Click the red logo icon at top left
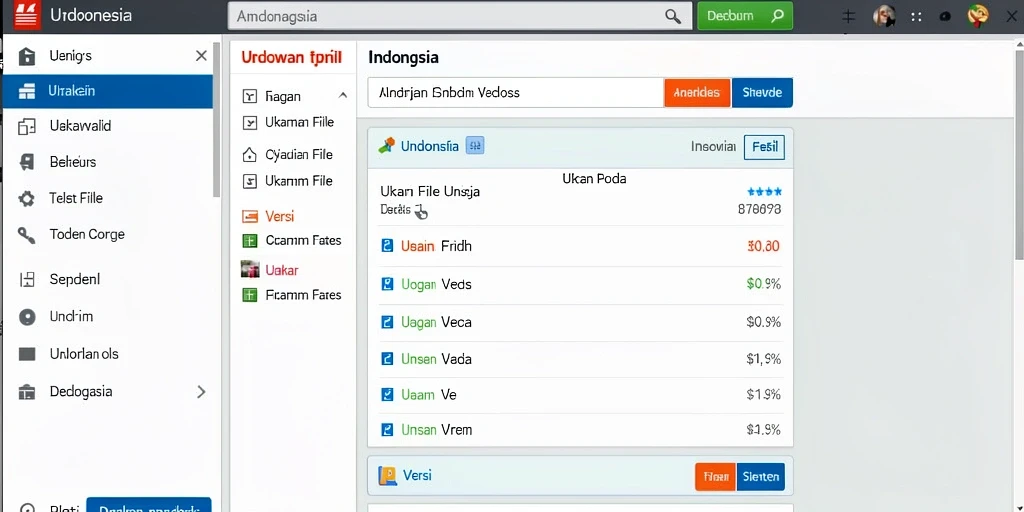This screenshot has height=512, width=1024. coord(27,15)
